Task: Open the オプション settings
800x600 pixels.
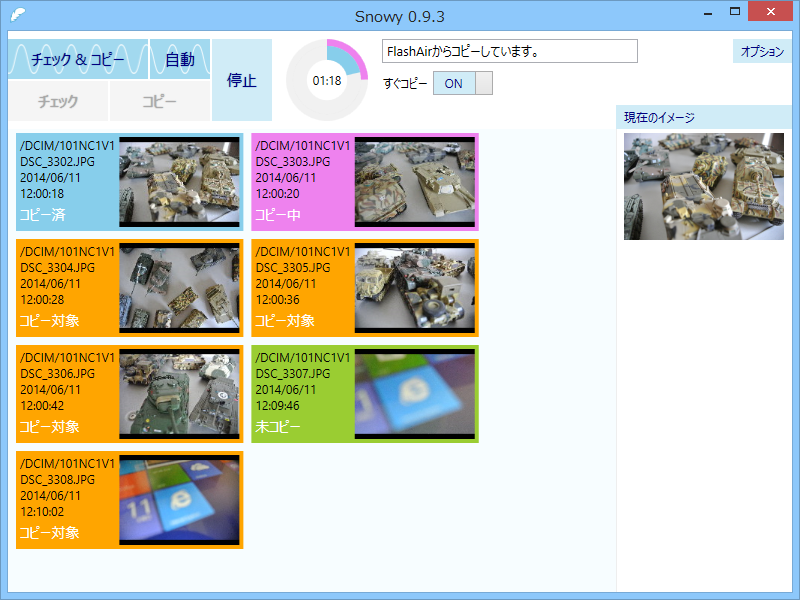Action: [x=762, y=50]
